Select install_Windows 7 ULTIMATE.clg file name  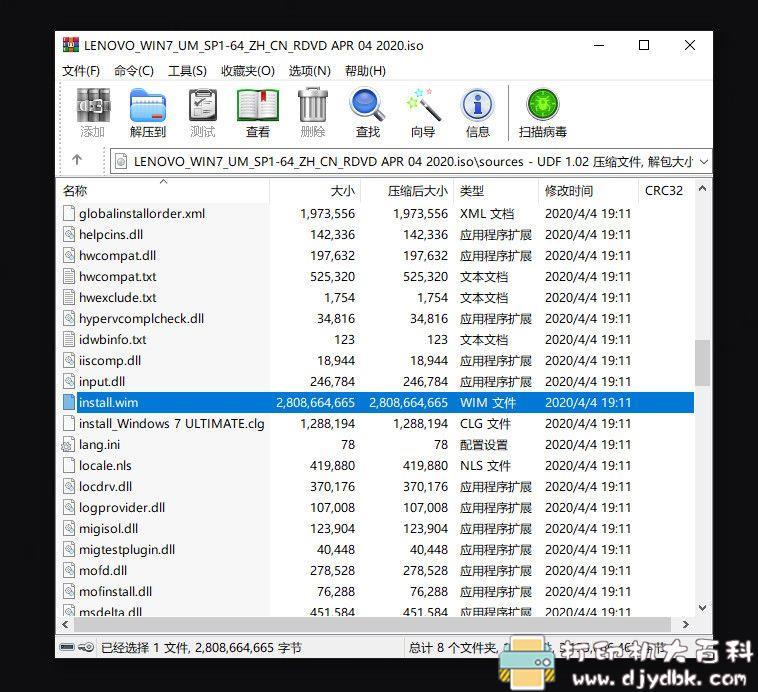[172, 424]
